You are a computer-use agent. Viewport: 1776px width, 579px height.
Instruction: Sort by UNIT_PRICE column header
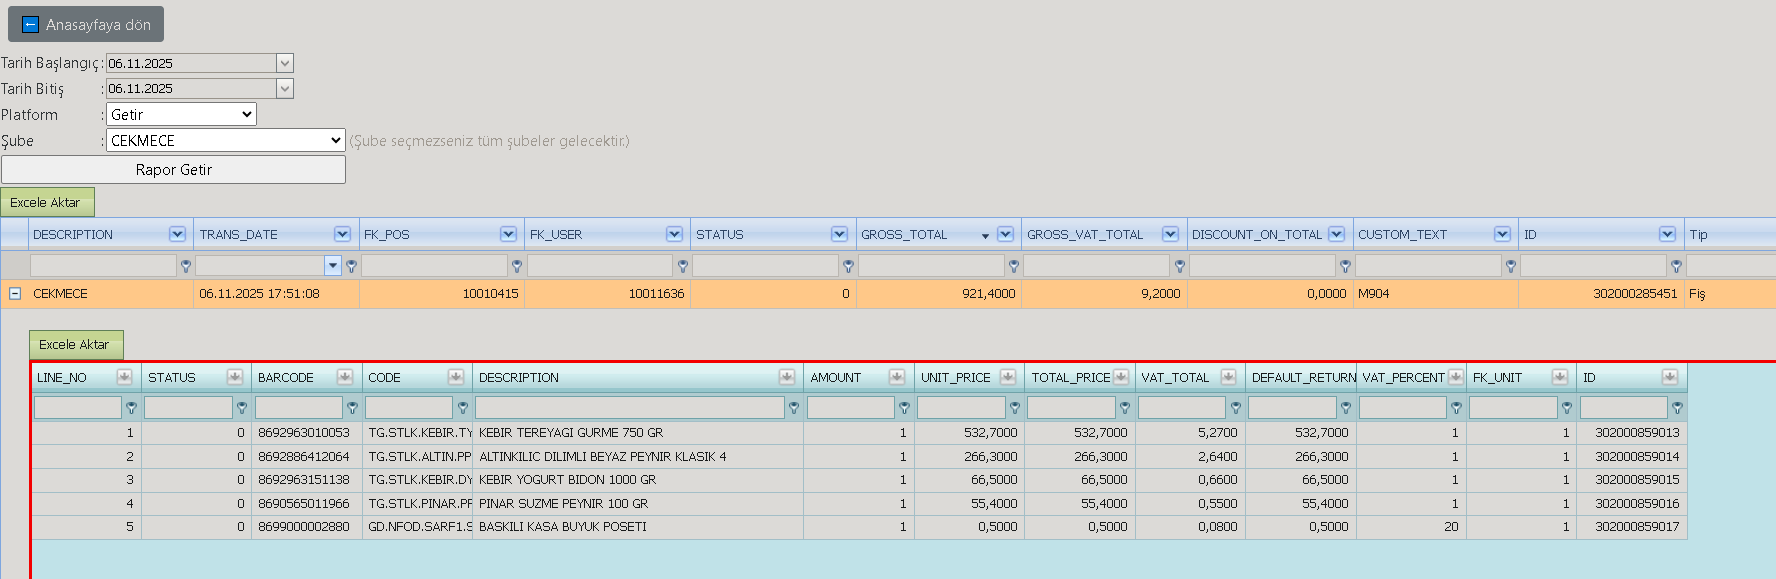tap(955, 378)
